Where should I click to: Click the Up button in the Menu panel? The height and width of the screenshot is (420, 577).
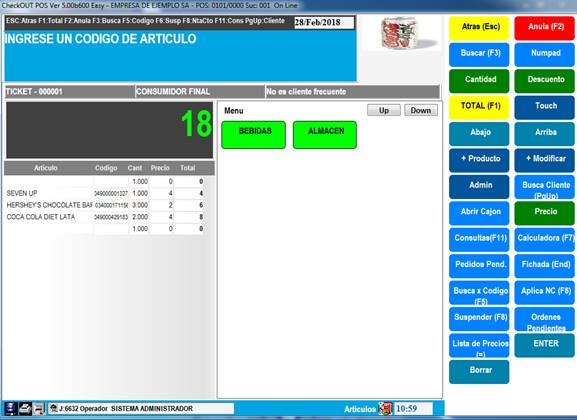[x=384, y=110]
